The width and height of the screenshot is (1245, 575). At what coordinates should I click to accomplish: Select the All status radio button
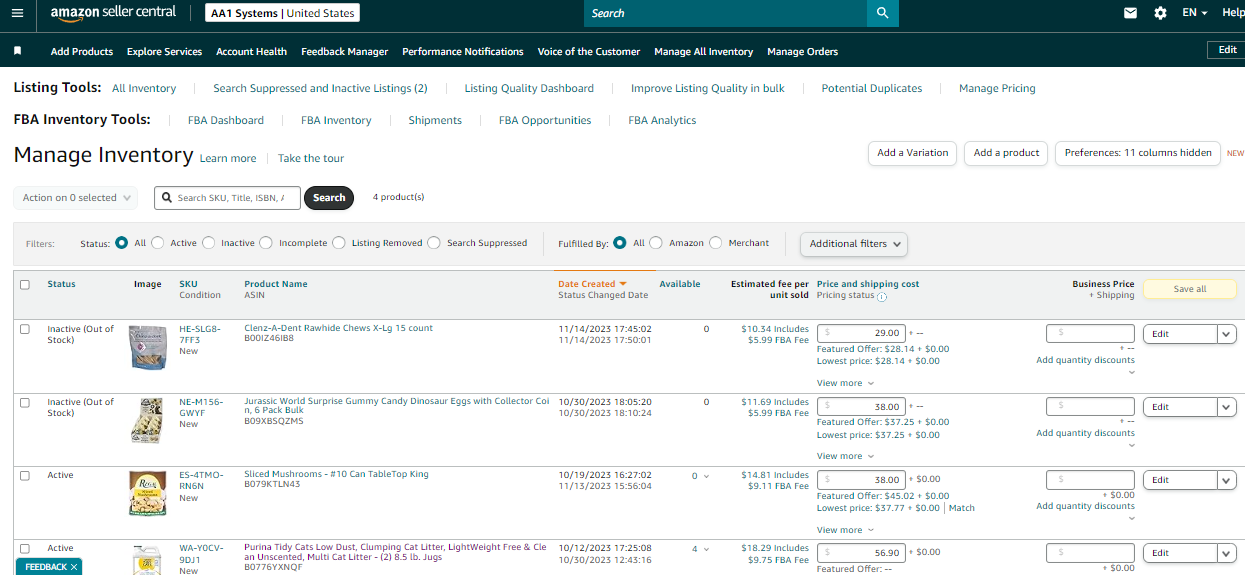pyautogui.click(x=122, y=243)
